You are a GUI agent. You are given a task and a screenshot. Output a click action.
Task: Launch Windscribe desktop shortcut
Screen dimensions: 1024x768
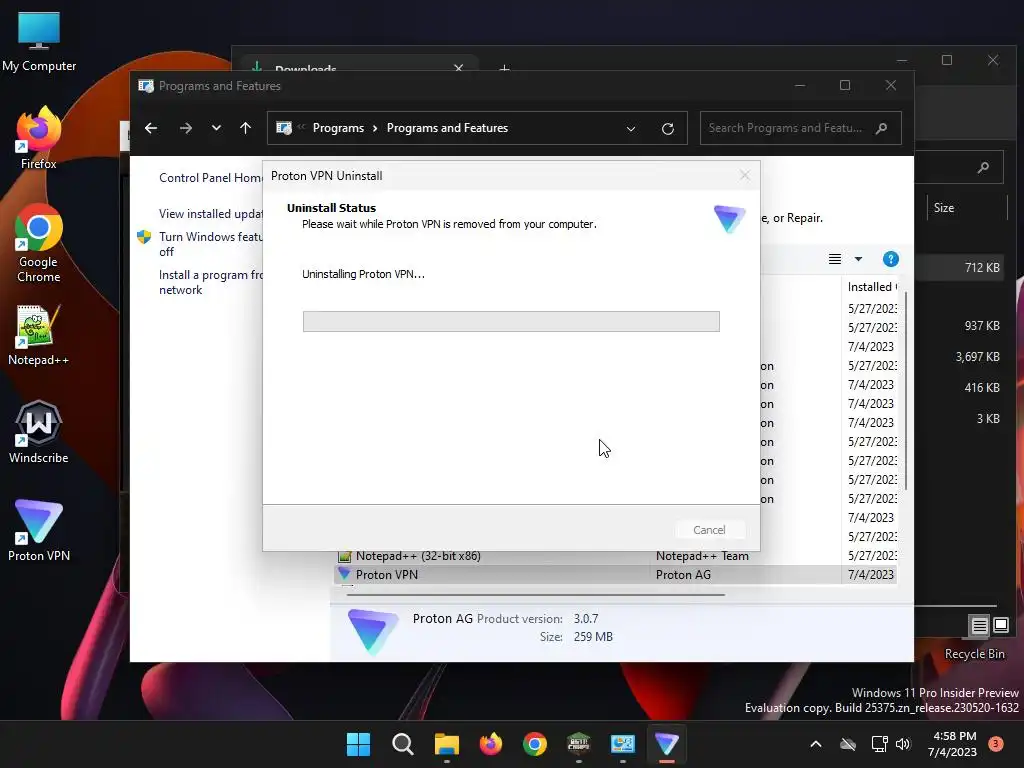click(39, 432)
